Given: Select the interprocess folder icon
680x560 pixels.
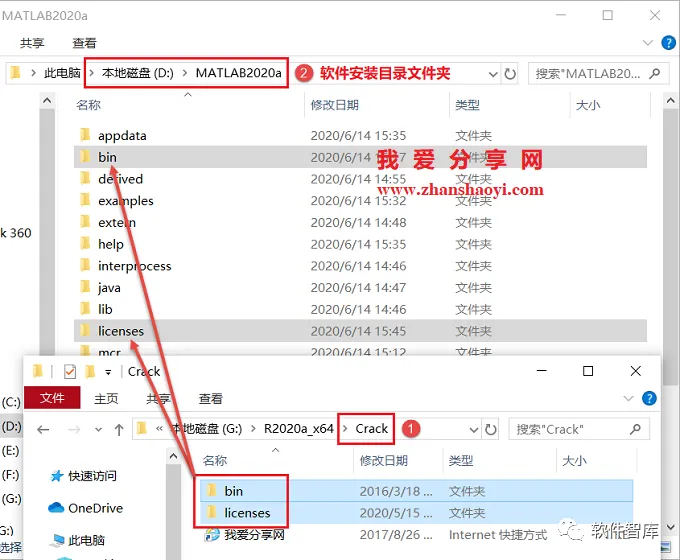Looking at the screenshot, I should click(85, 265).
